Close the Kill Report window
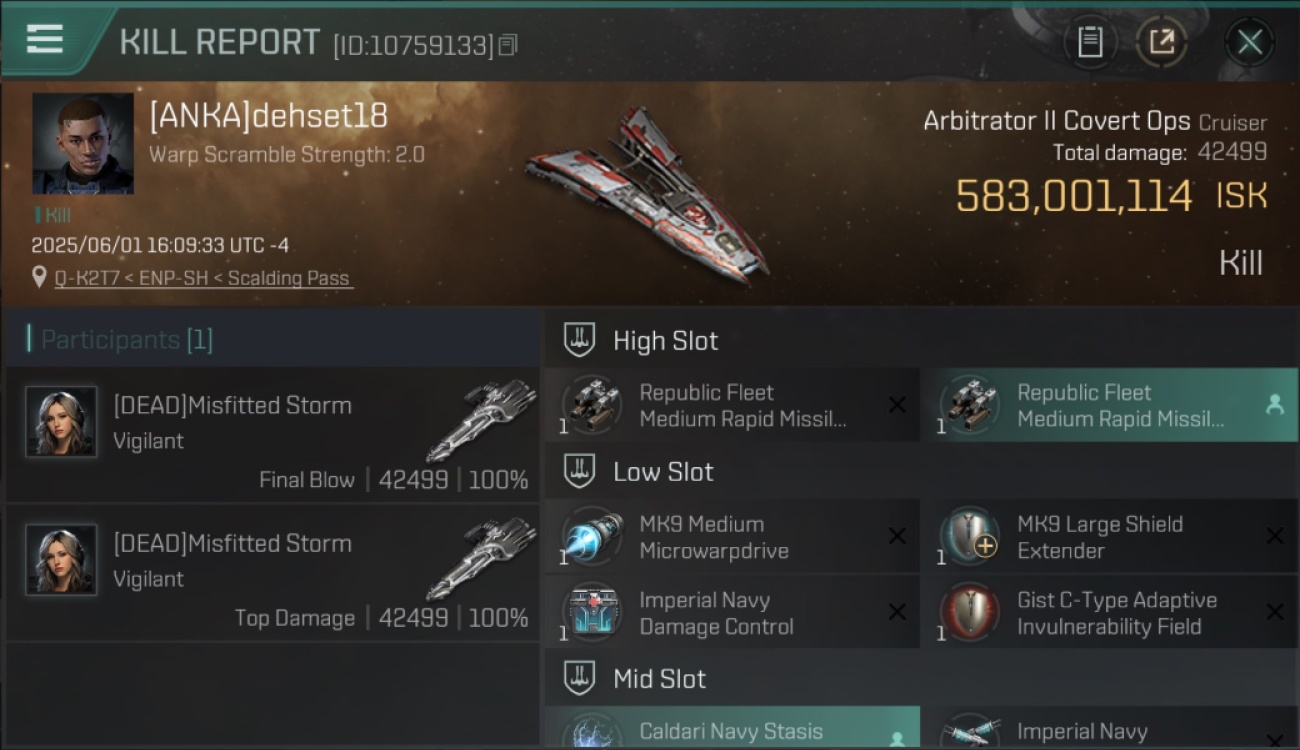1300x750 pixels. [1249, 42]
